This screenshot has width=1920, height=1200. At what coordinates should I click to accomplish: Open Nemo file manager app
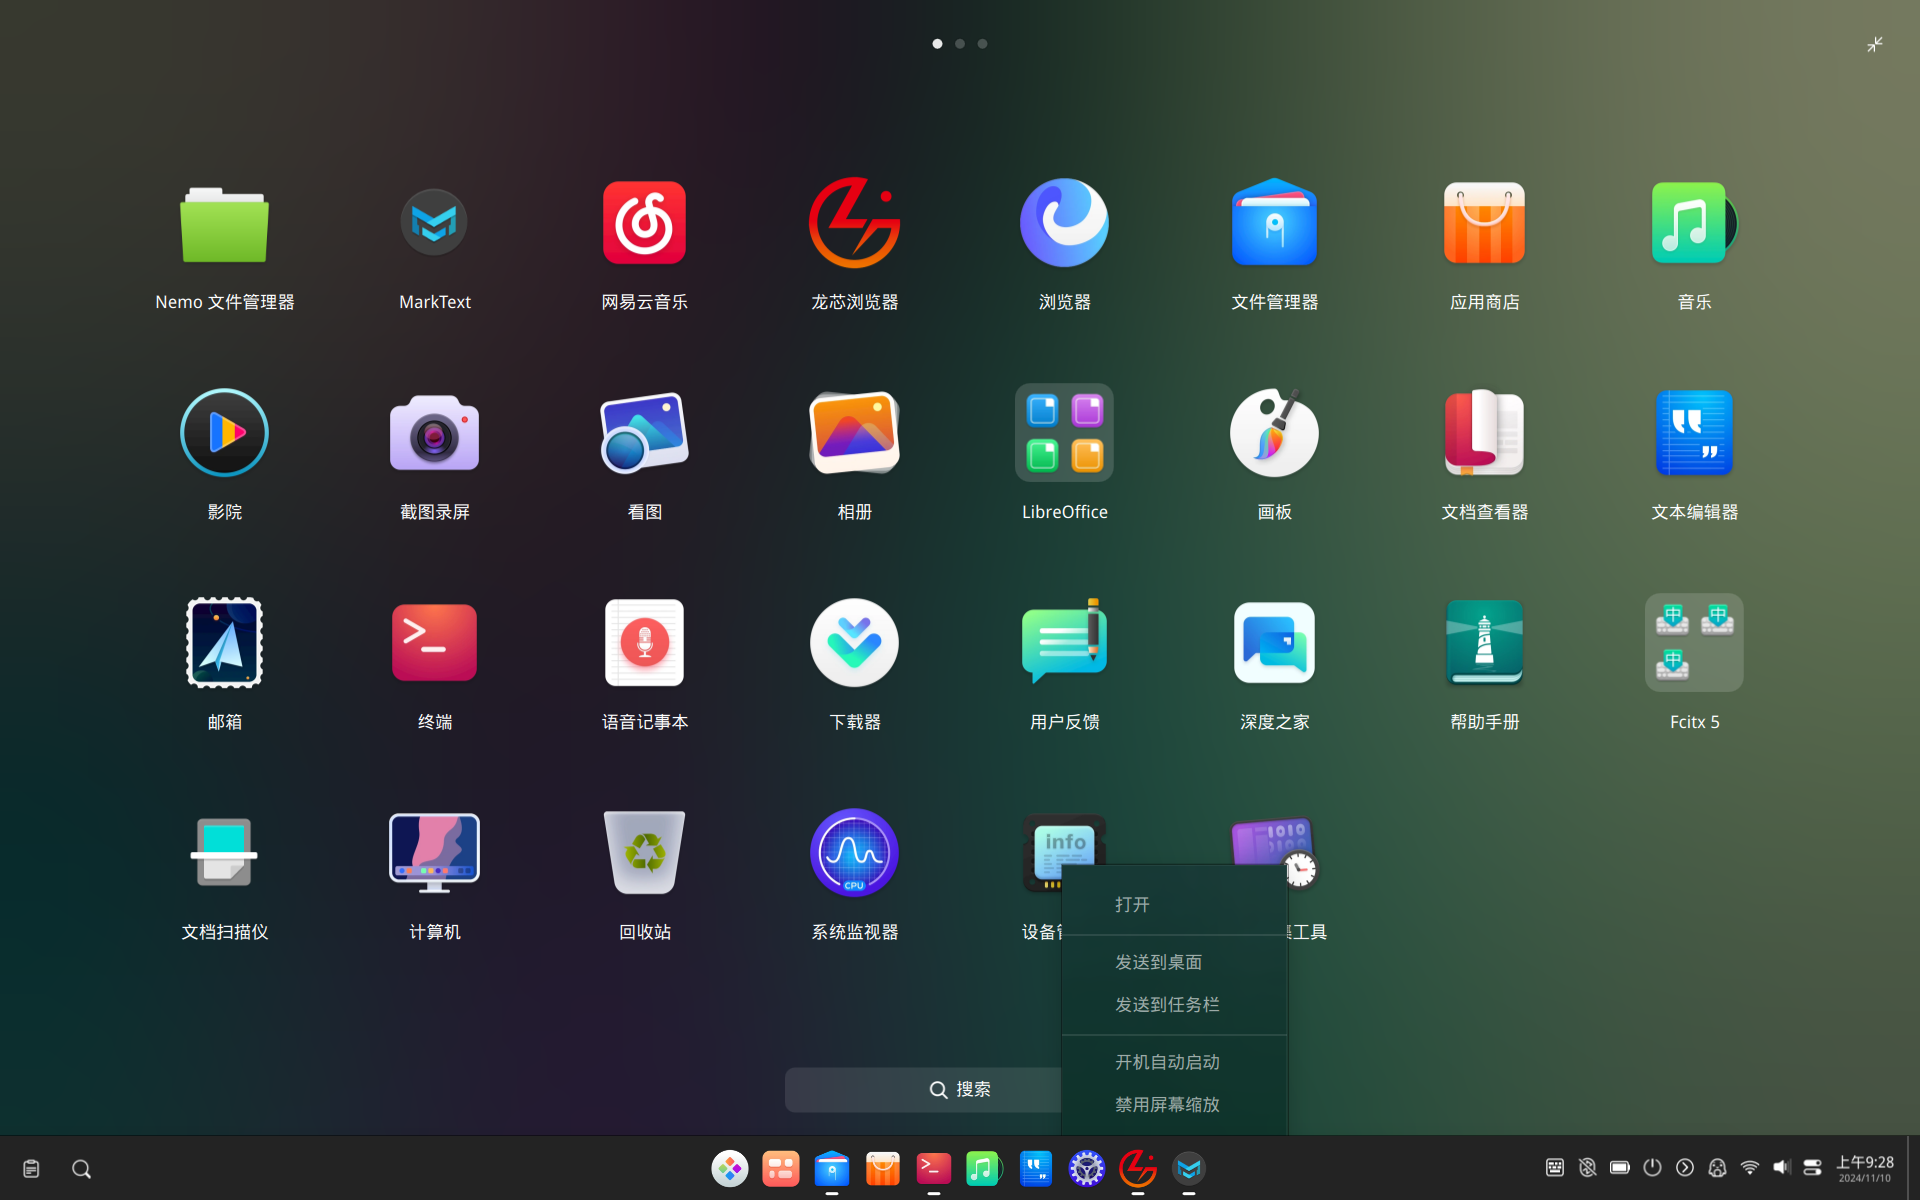coord(224,224)
